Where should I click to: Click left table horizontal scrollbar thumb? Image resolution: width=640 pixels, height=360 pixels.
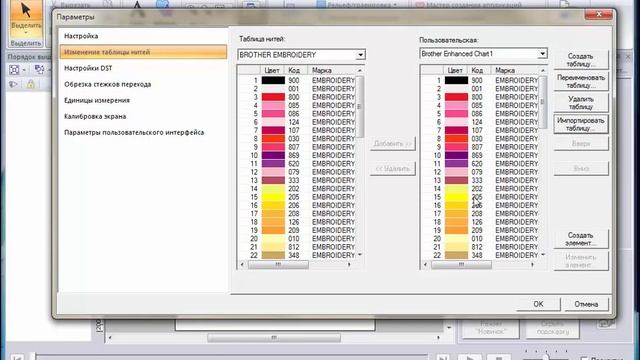[x=278, y=264]
